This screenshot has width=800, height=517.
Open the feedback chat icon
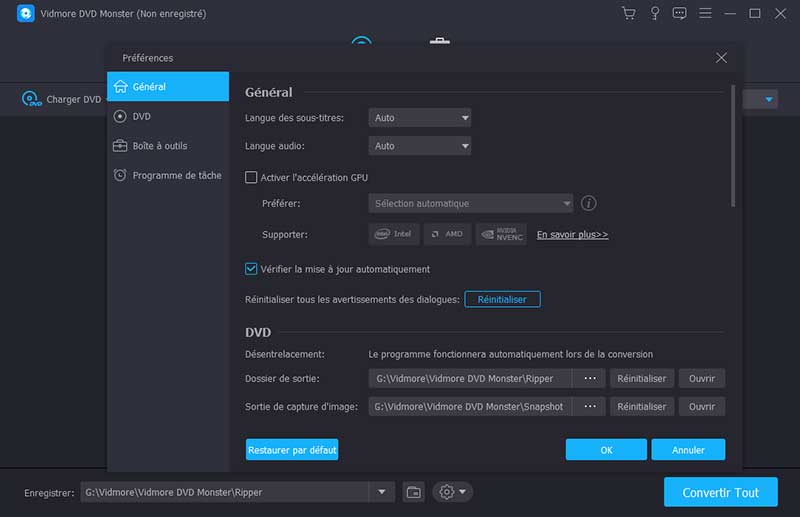[x=680, y=14]
